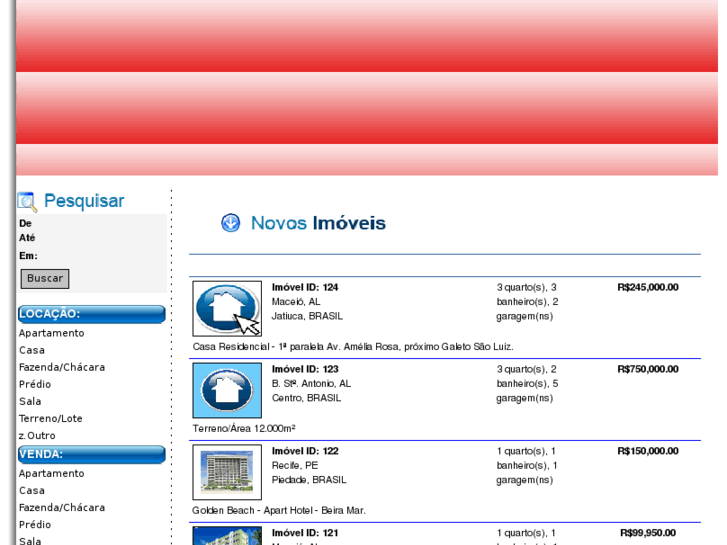The height and width of the screenshot is (545, 727).
Task: Click the price R$750,000.00
Action: coord(648,369)
